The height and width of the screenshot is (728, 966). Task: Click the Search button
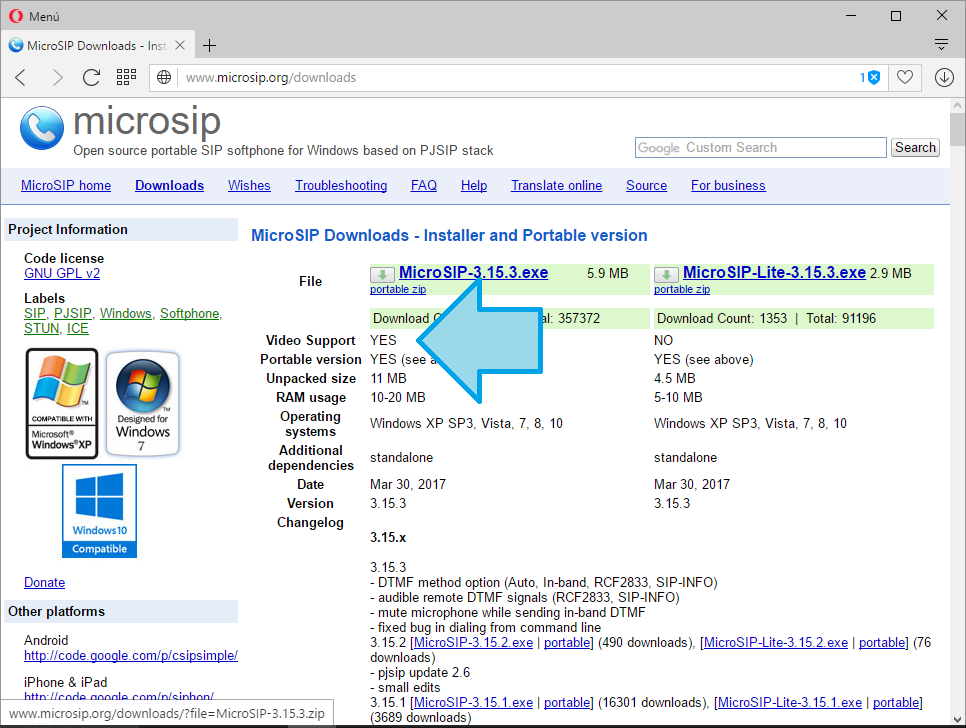pos(915,148)
